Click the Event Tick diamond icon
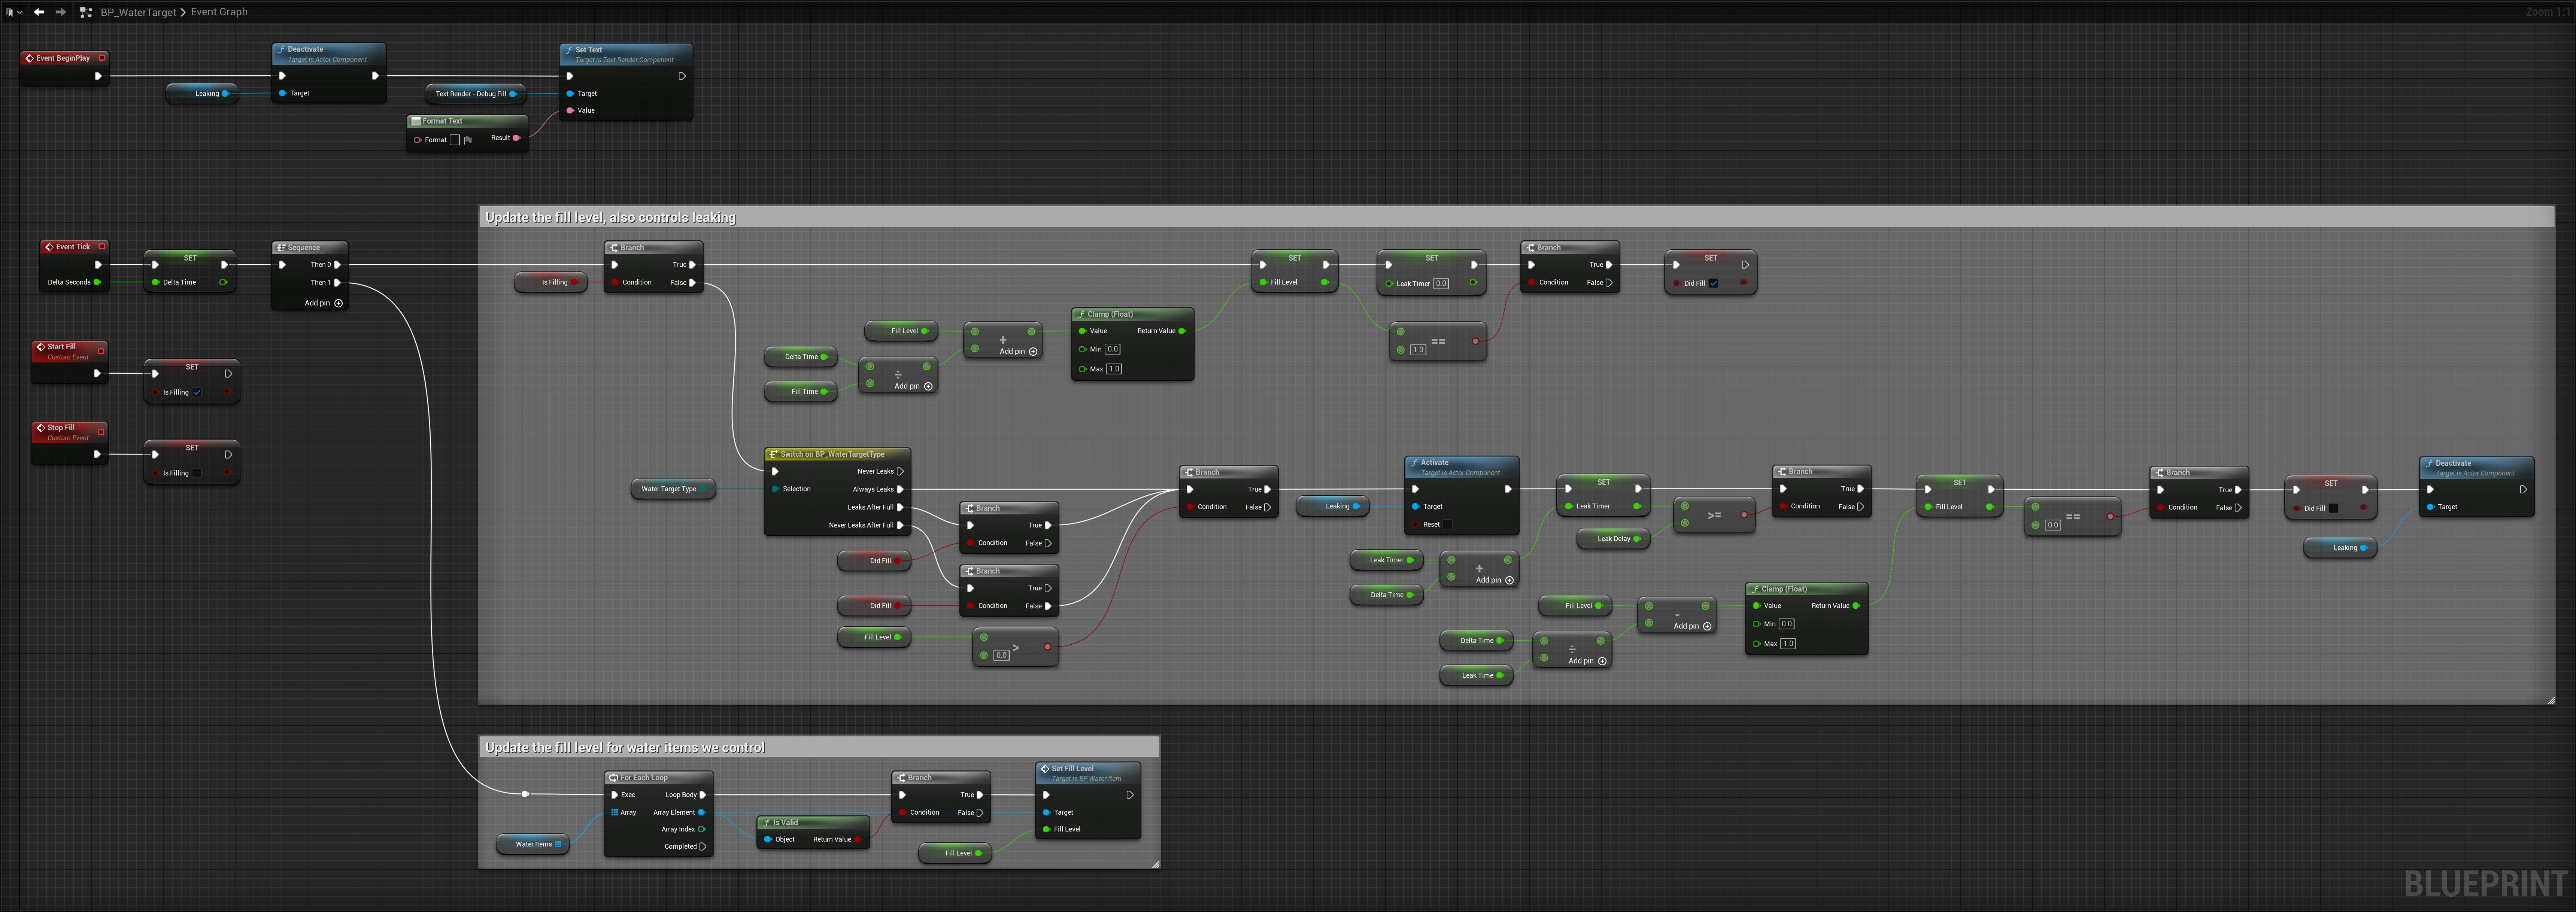This screenshot has height=912, width=2576. pos(49,247)
